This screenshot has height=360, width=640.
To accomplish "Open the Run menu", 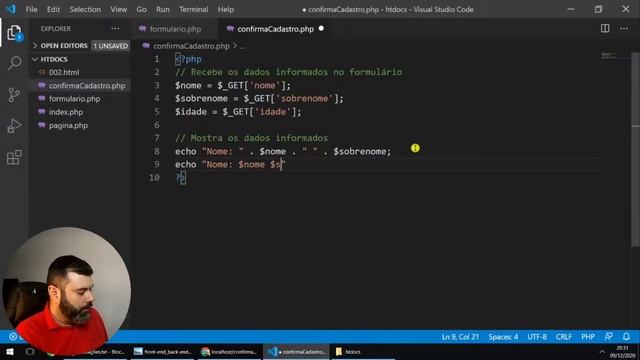I will (162, 9).
